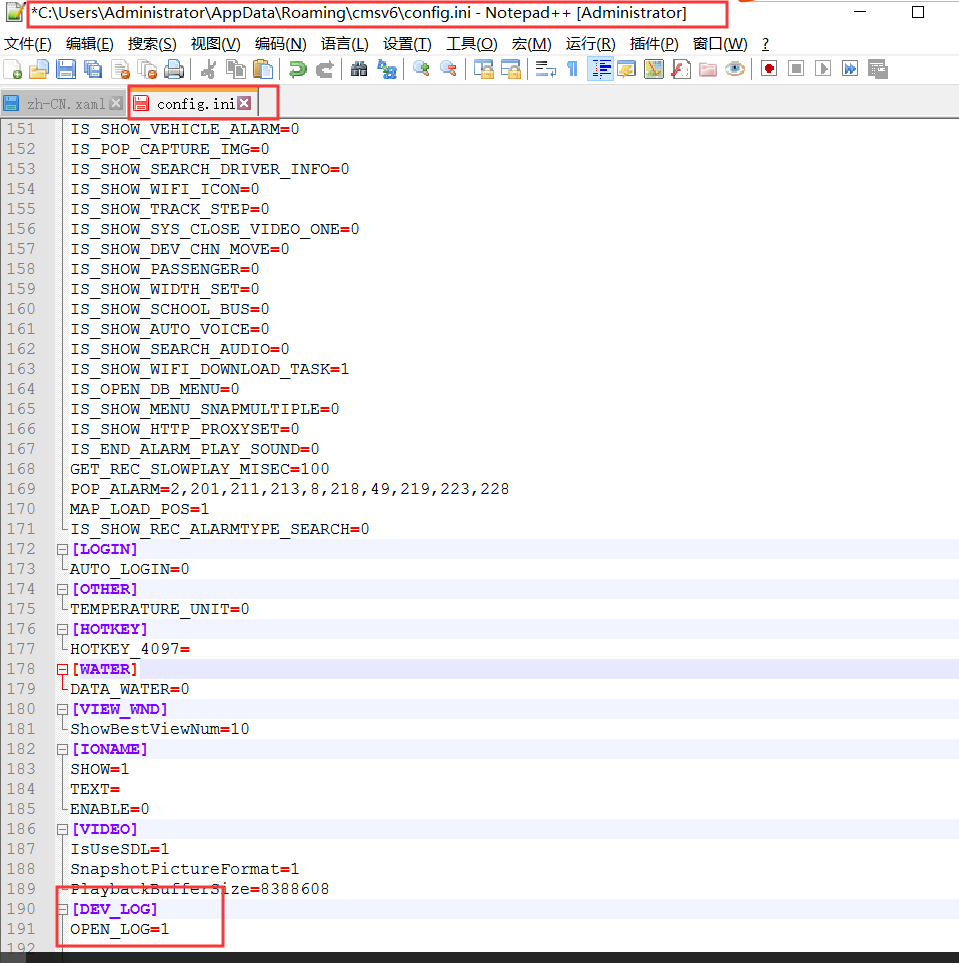Click line number 163 in margin
The height and width of the screenshot is (963, 959).
(x=22, y=369)
